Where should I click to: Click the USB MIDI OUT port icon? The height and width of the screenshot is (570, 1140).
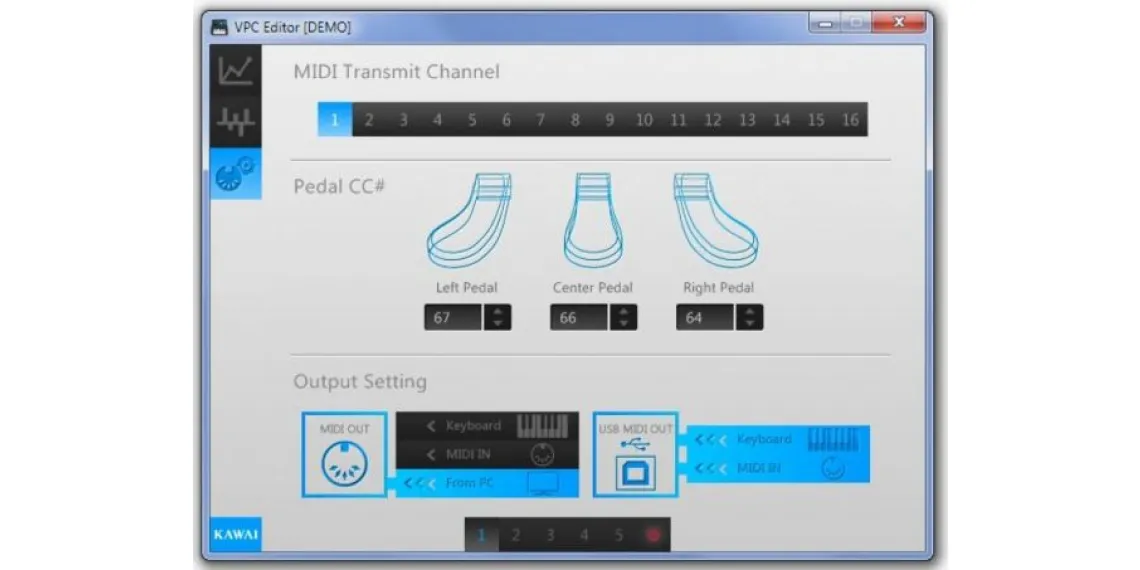tap(635, 462)
